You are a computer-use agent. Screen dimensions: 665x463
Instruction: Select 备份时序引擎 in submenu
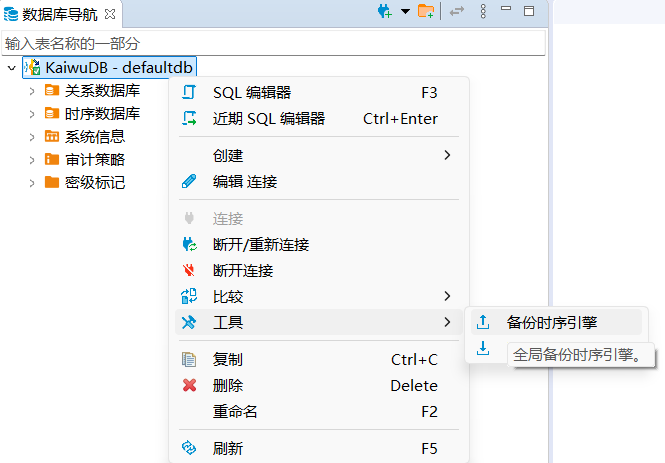point(556,322)
